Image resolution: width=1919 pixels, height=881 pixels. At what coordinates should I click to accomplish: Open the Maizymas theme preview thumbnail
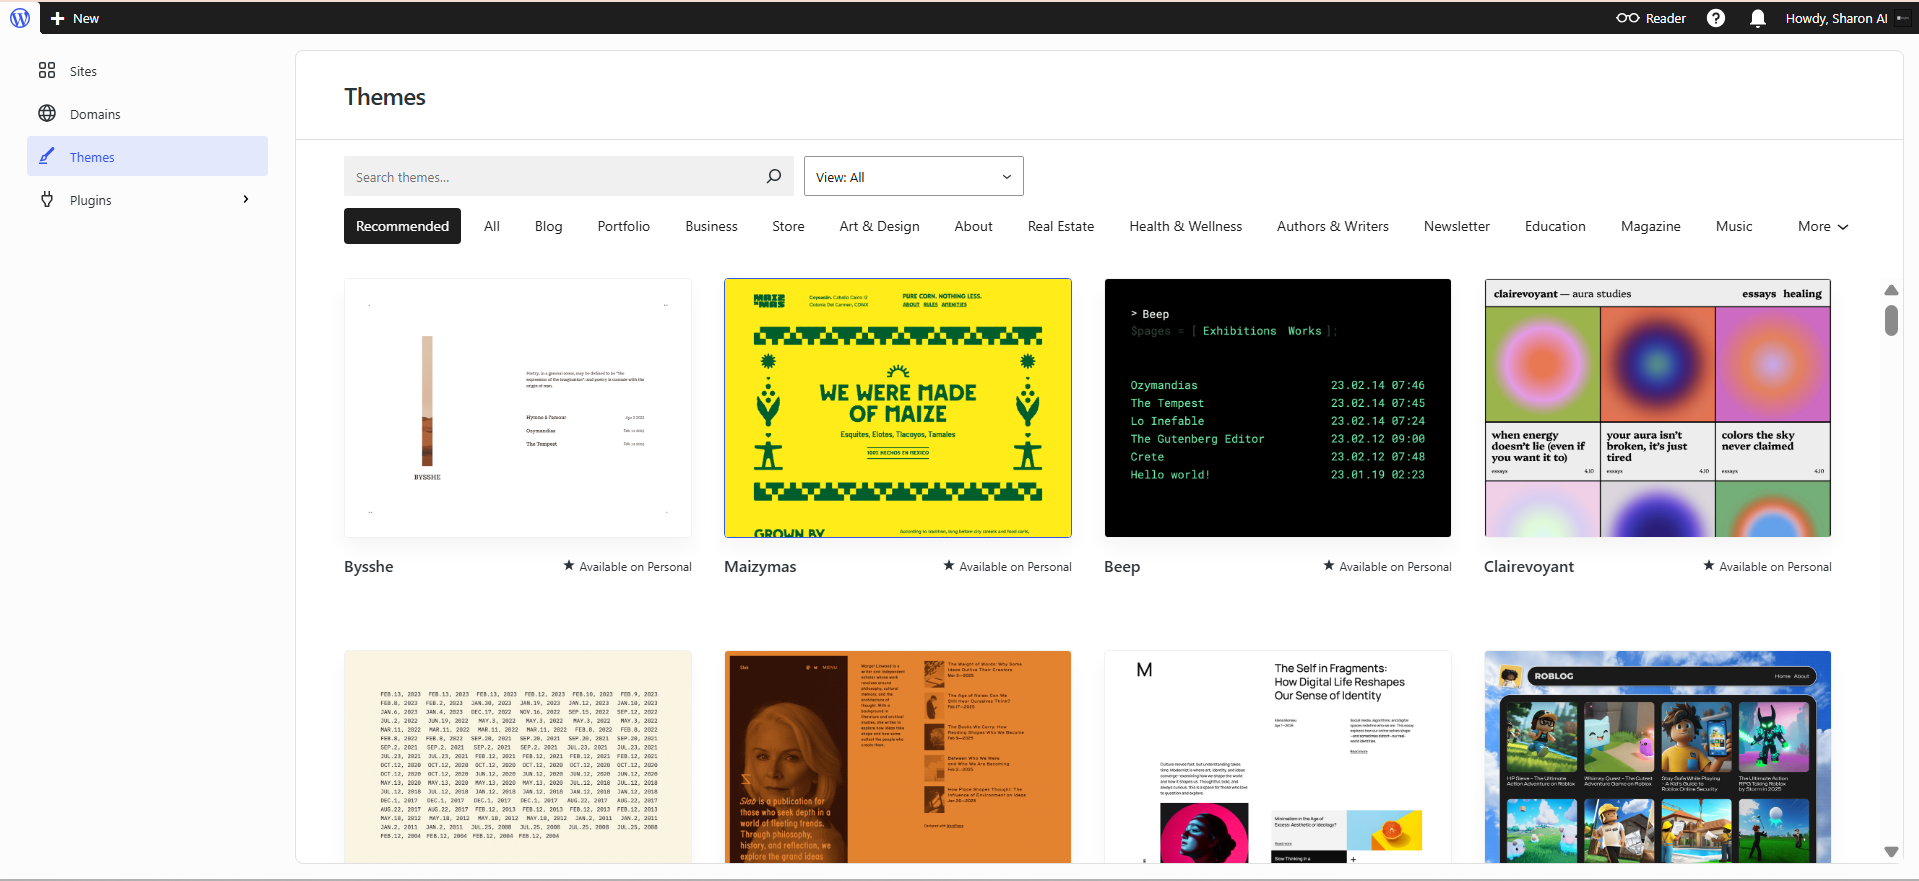[x=897, y=408]
